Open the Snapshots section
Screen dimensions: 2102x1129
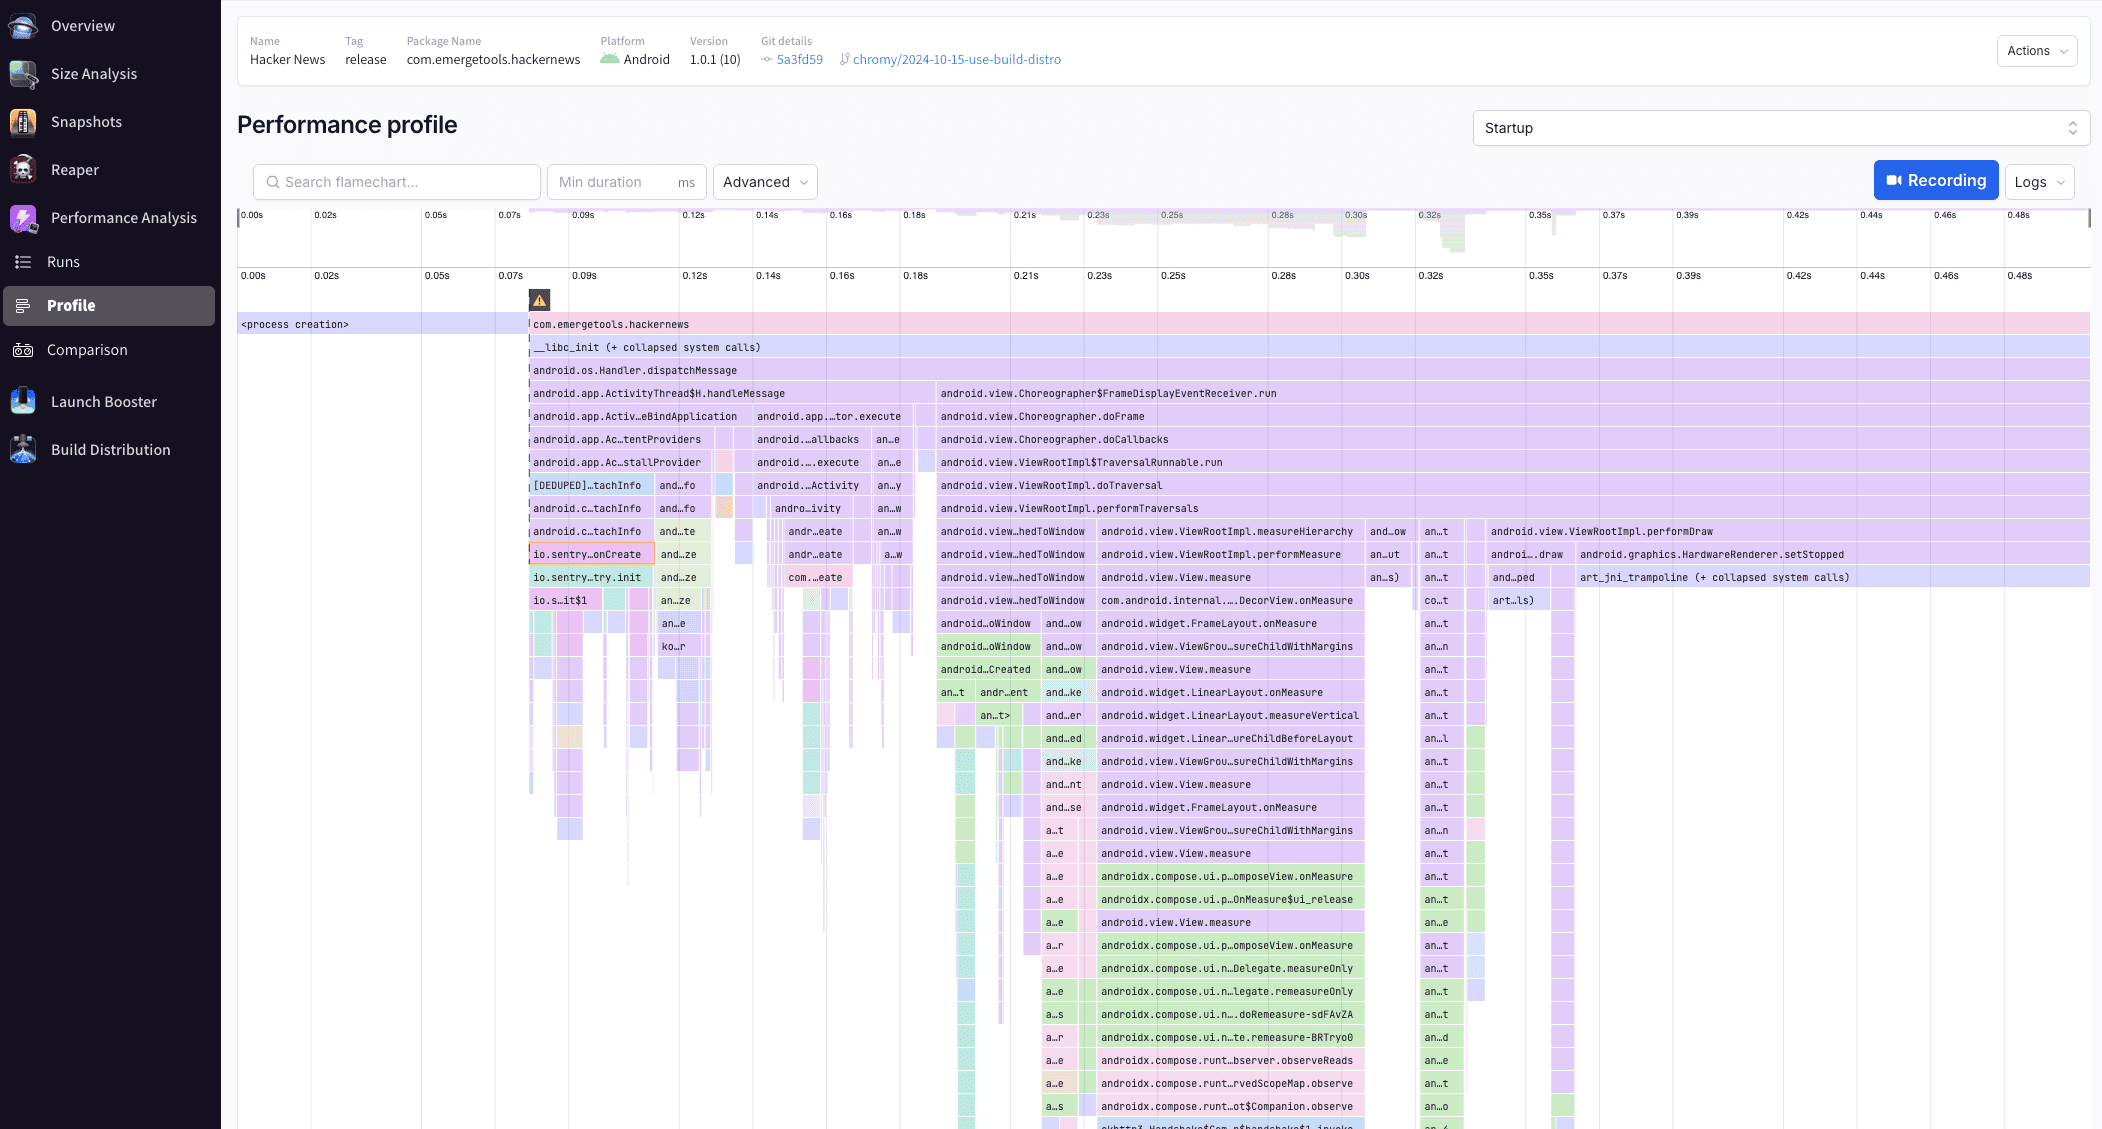tap(87, 121)
